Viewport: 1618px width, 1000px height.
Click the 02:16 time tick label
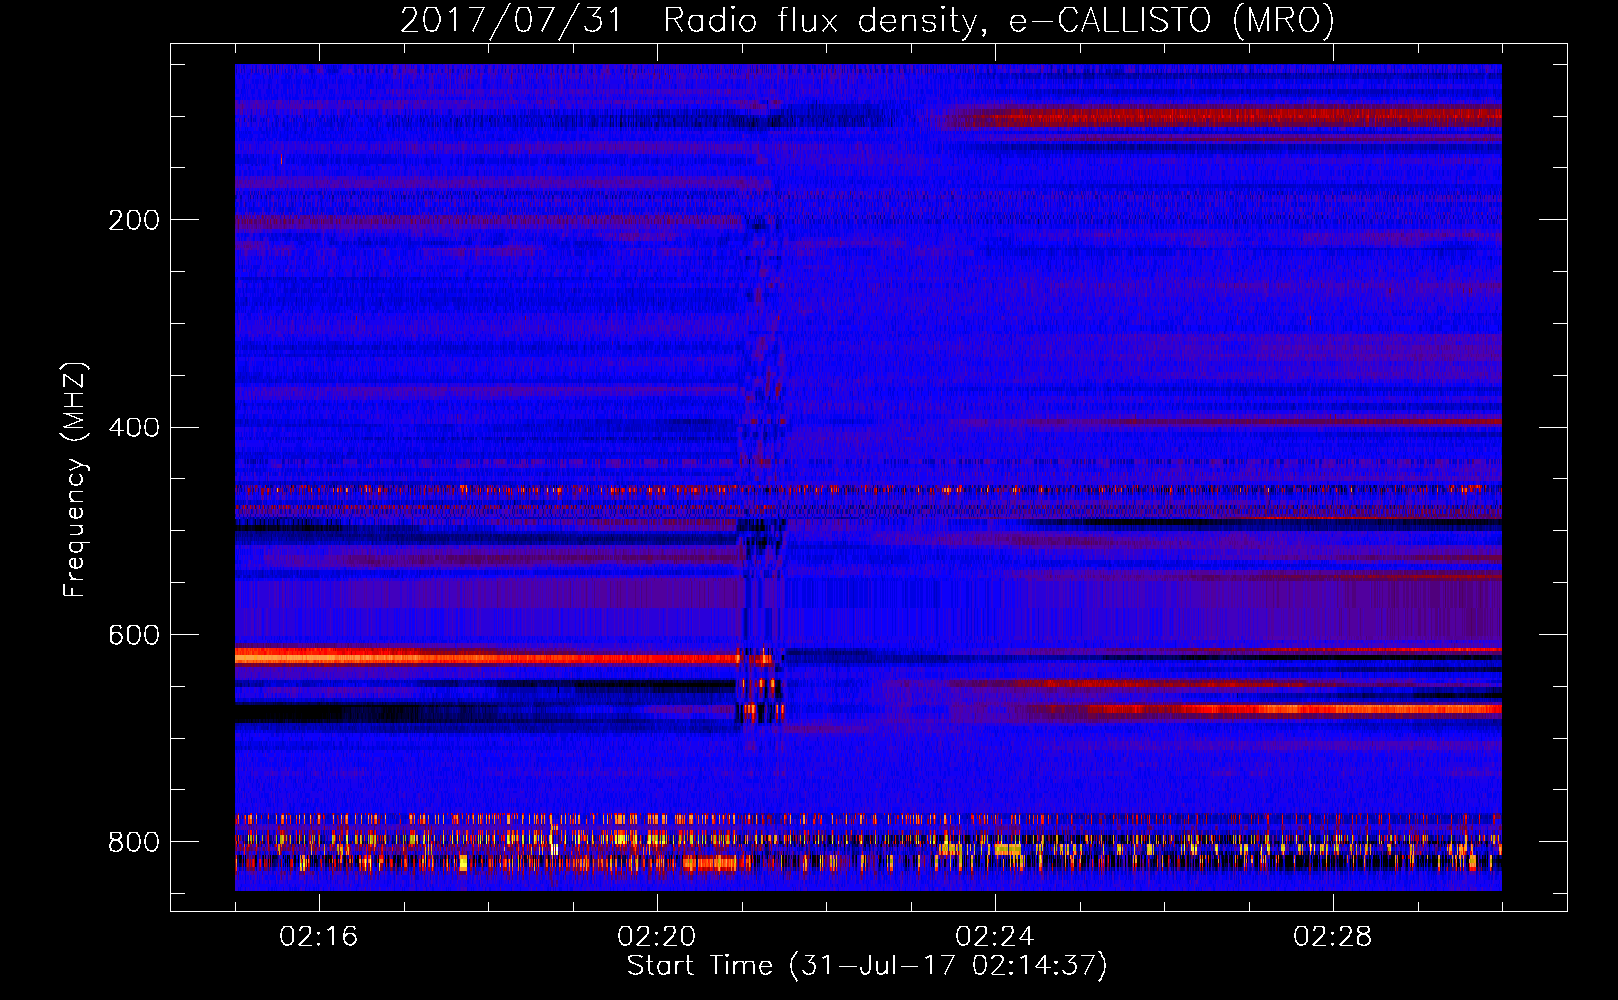[x=318, y=937]
